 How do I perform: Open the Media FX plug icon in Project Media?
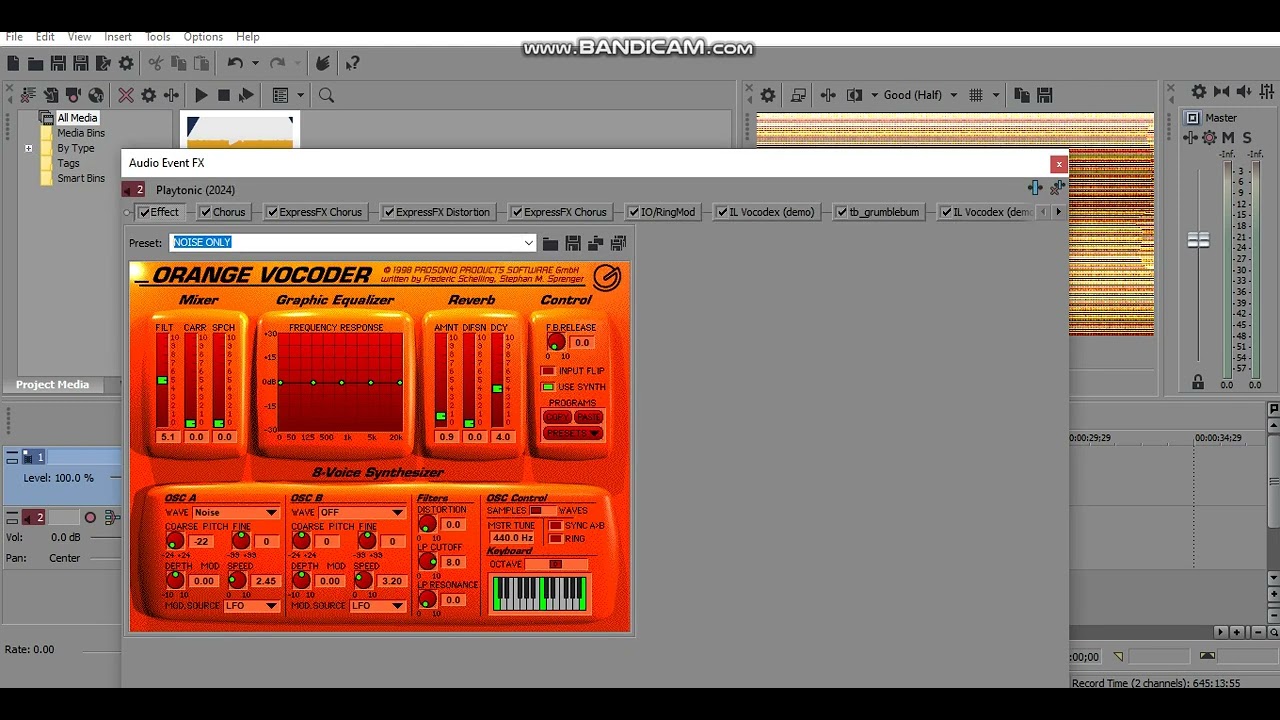click(171, 95)
